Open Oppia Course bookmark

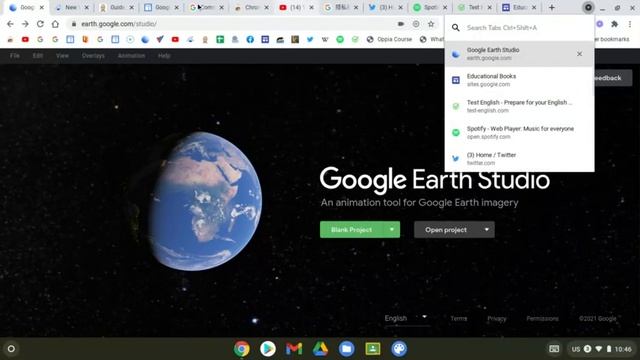pyautogui.click(x=389, y=39)
